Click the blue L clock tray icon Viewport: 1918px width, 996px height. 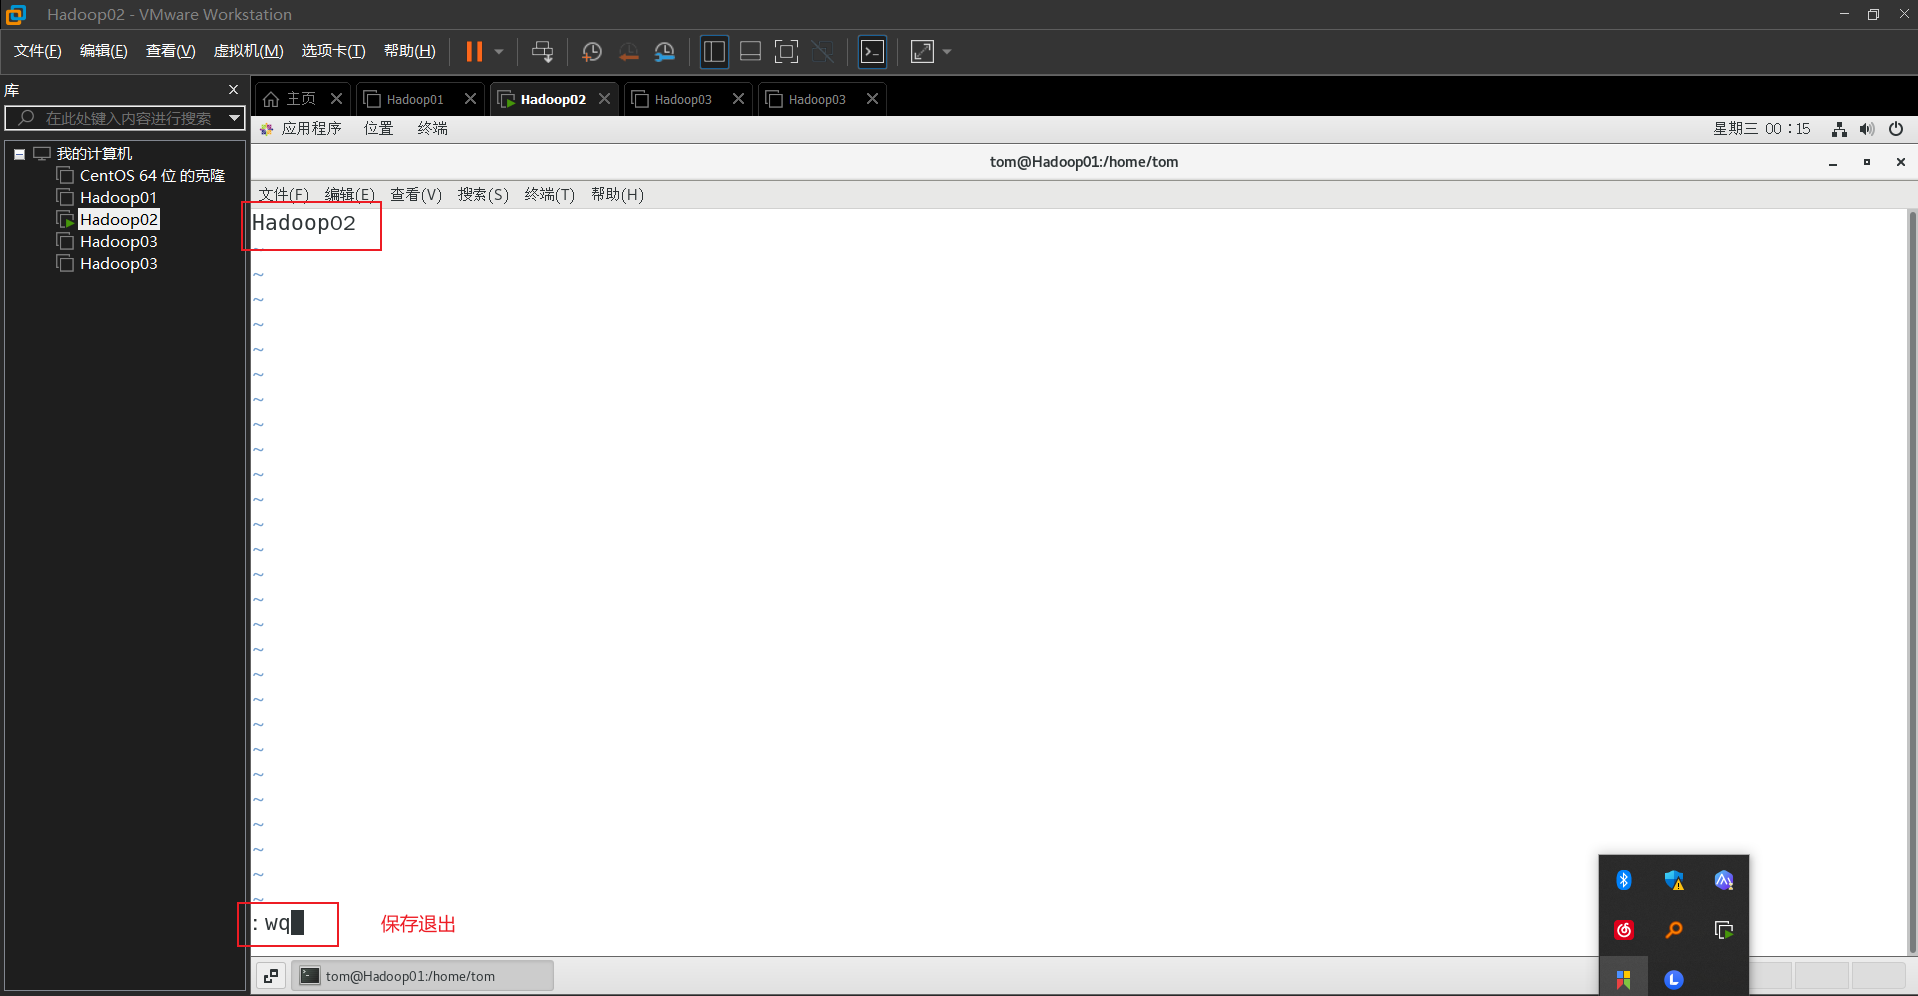1674,979
